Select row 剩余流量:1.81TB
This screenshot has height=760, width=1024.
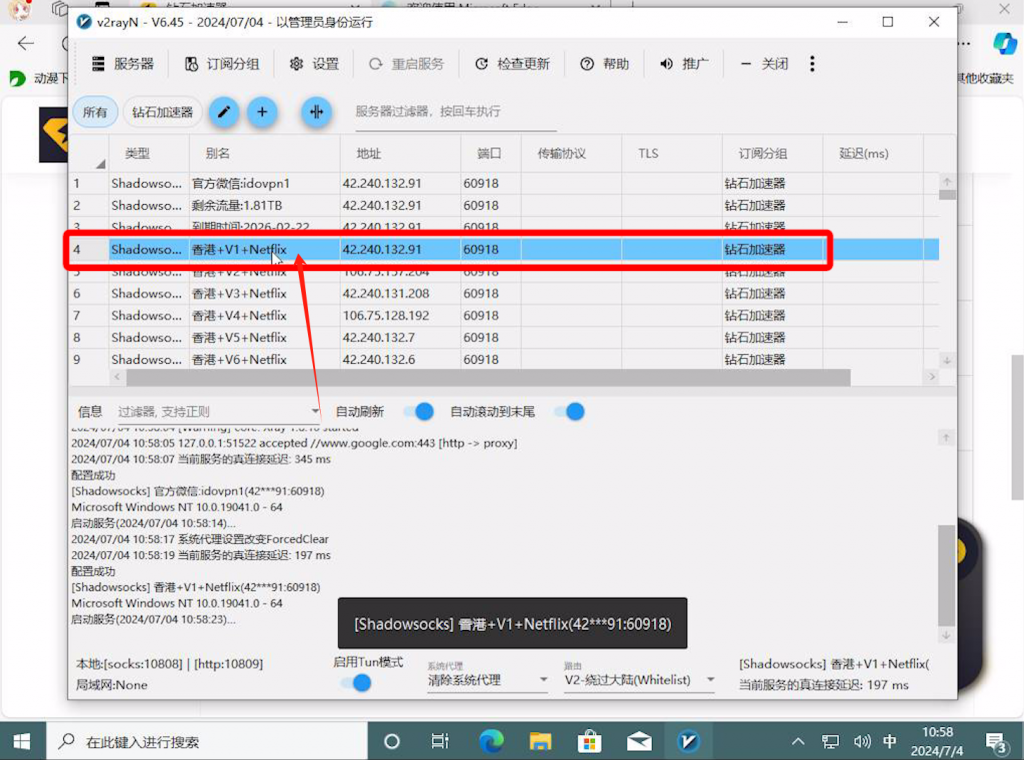(503, 206)
